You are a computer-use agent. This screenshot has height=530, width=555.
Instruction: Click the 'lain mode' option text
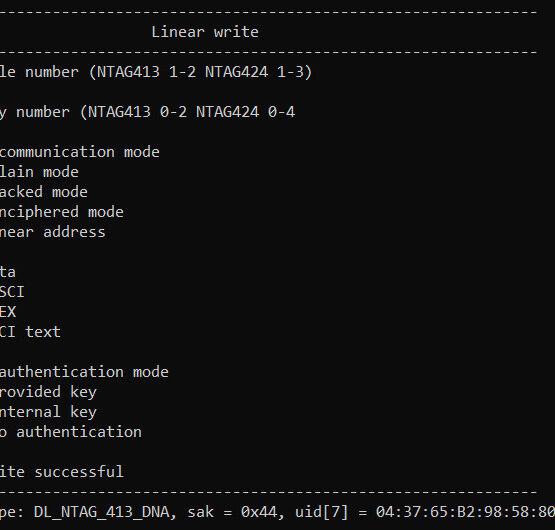[39, 172]
